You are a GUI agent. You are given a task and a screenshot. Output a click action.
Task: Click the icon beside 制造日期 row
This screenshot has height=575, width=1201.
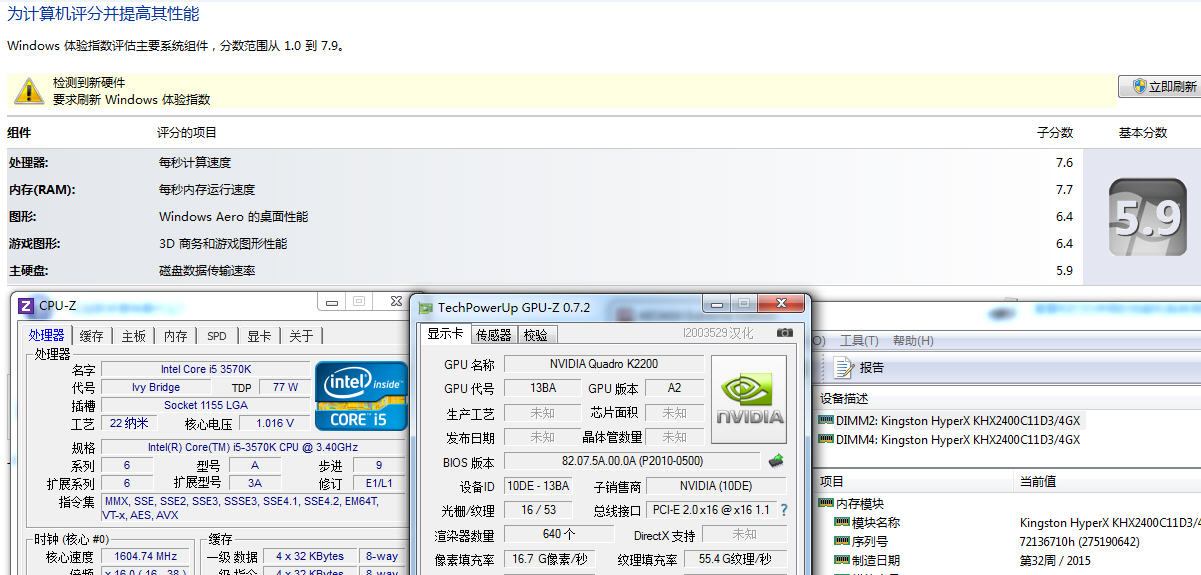pos(842,560)
